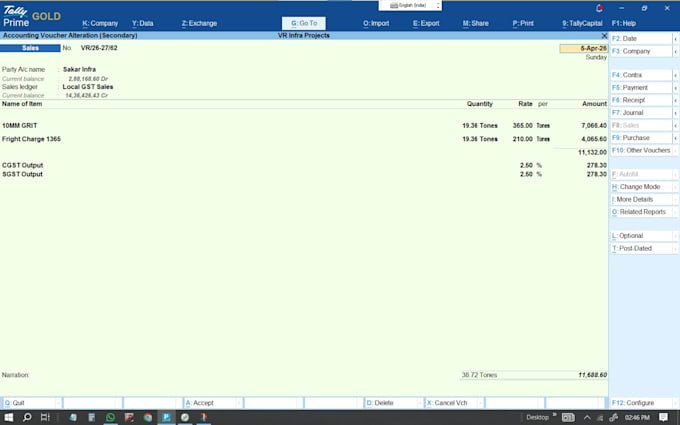The width and height of the screenshot is (680, 425).
Task: Click F2: Date in the side panel
Action: 641,39
